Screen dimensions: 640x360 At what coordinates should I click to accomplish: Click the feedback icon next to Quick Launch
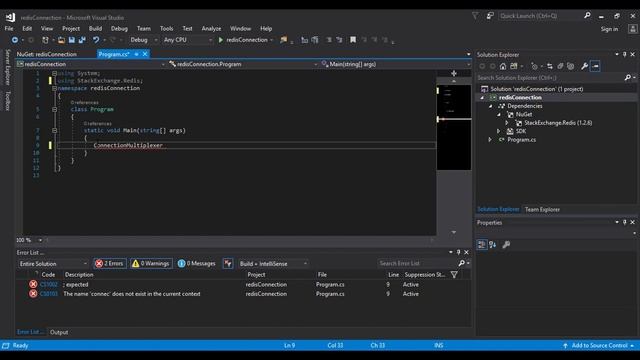point(490,16)
